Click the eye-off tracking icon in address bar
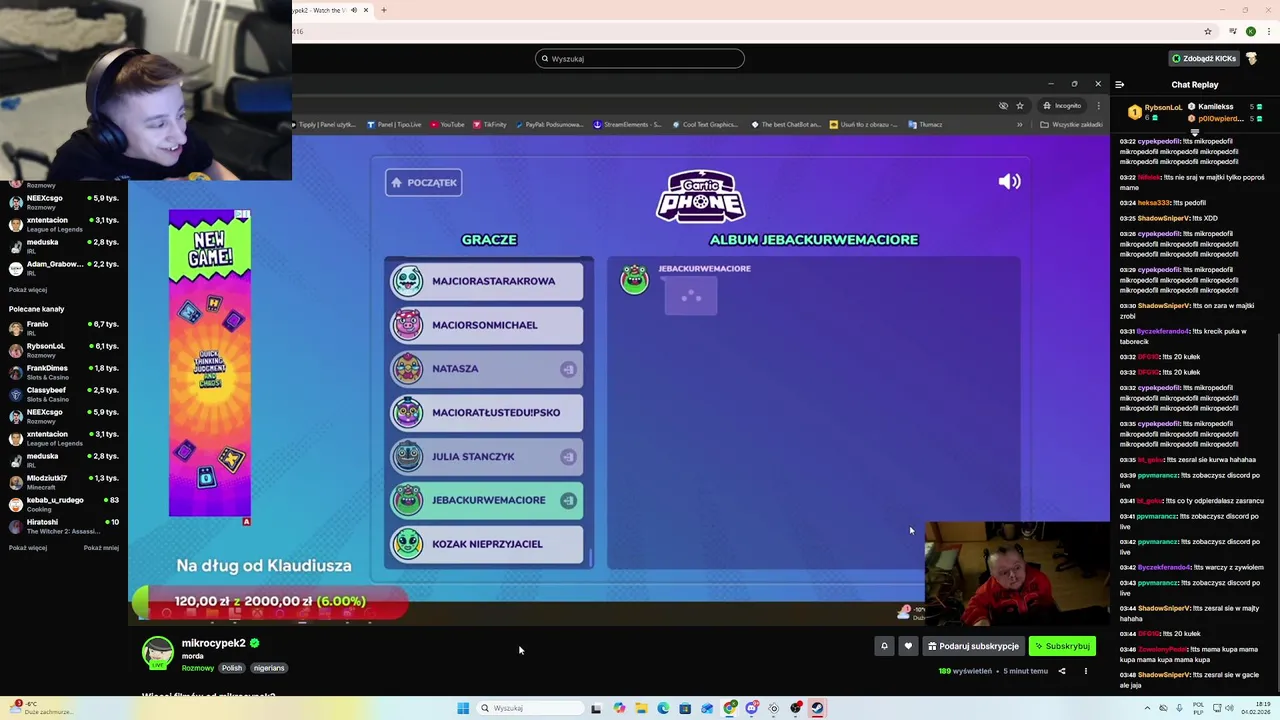Screen dimensions: 1280x720 tap(1003, 105)
